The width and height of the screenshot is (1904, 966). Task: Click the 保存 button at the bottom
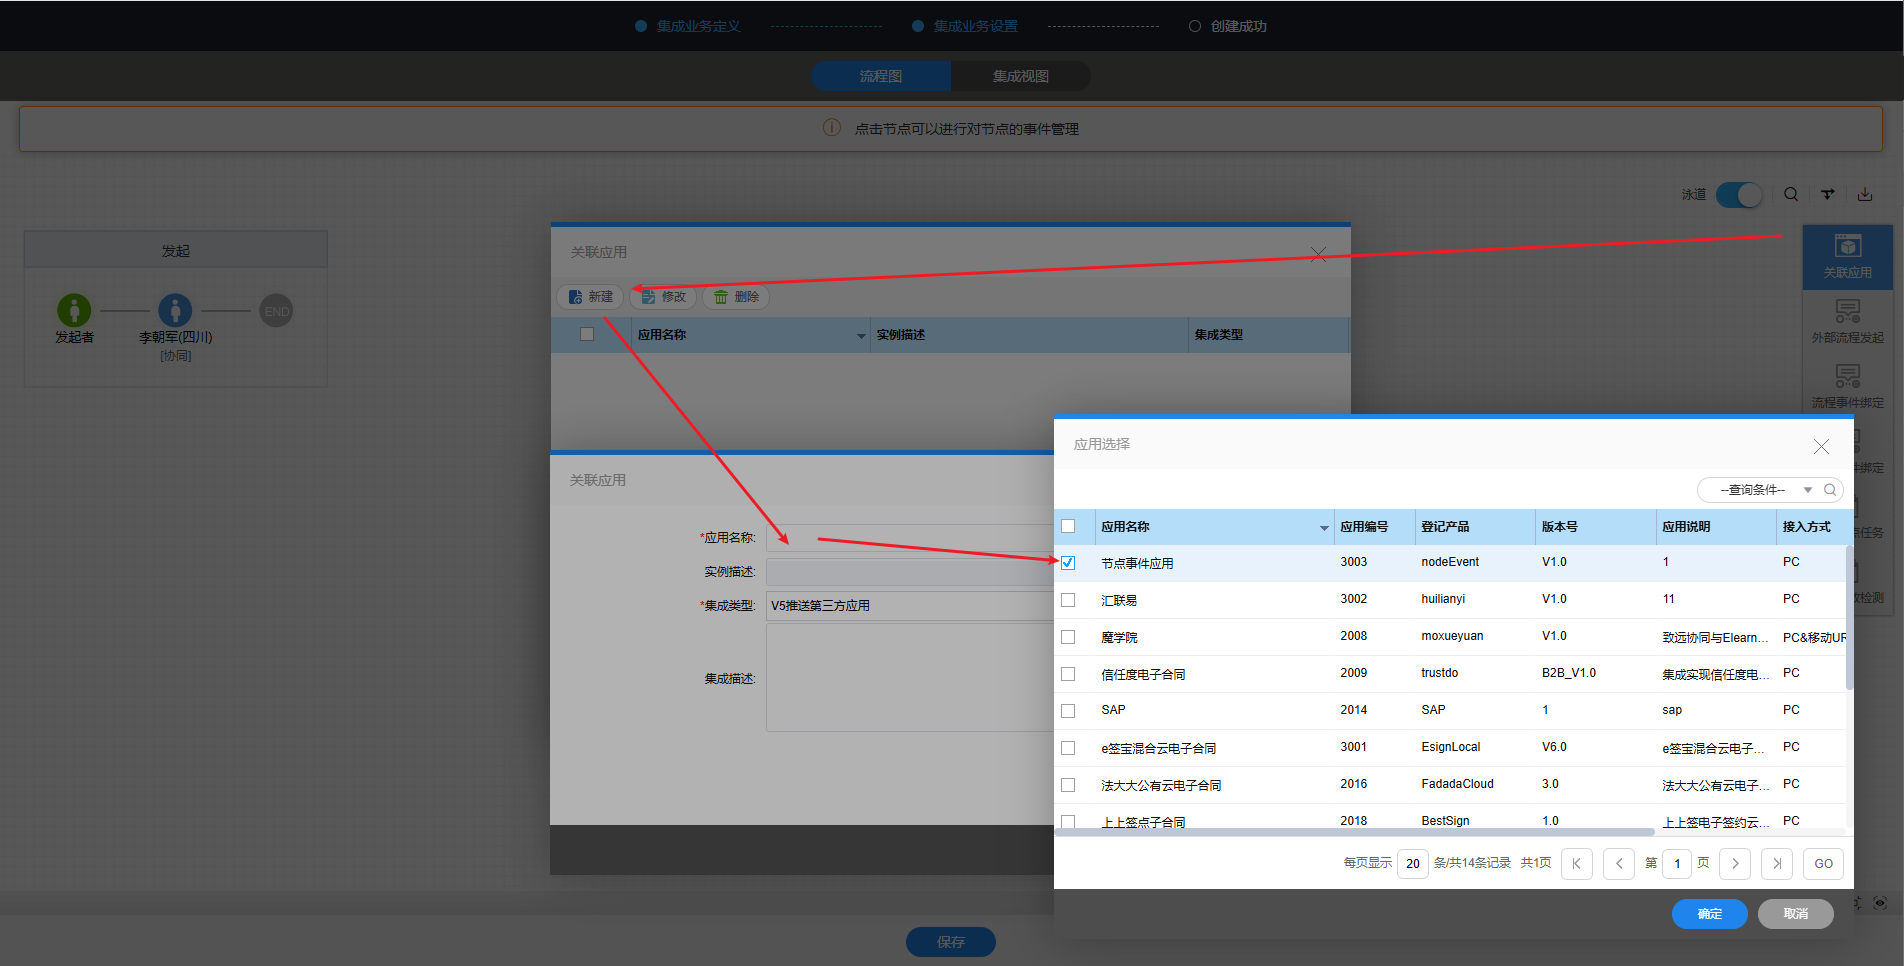(951, 942)
